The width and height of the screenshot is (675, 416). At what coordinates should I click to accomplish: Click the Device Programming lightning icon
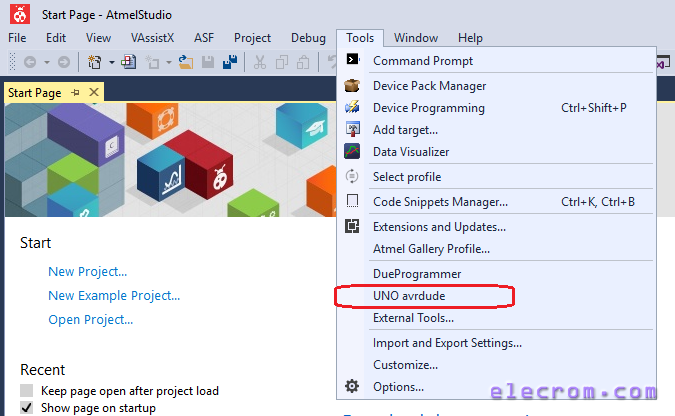click(x=352, y=107)
